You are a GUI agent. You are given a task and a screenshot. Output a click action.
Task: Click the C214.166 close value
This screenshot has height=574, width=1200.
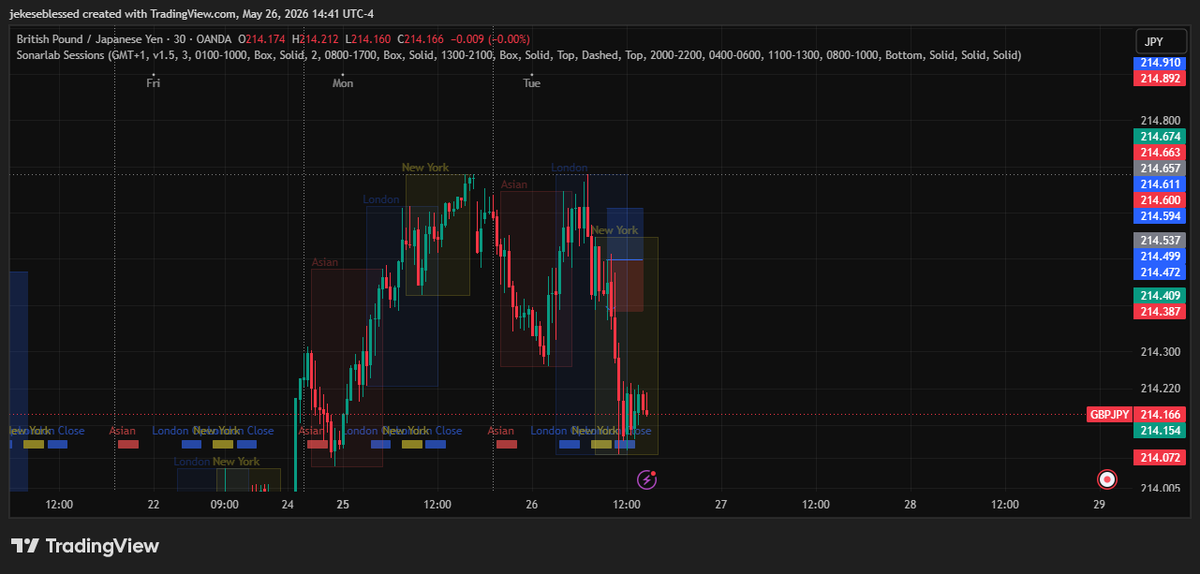(x=419, y=39)
